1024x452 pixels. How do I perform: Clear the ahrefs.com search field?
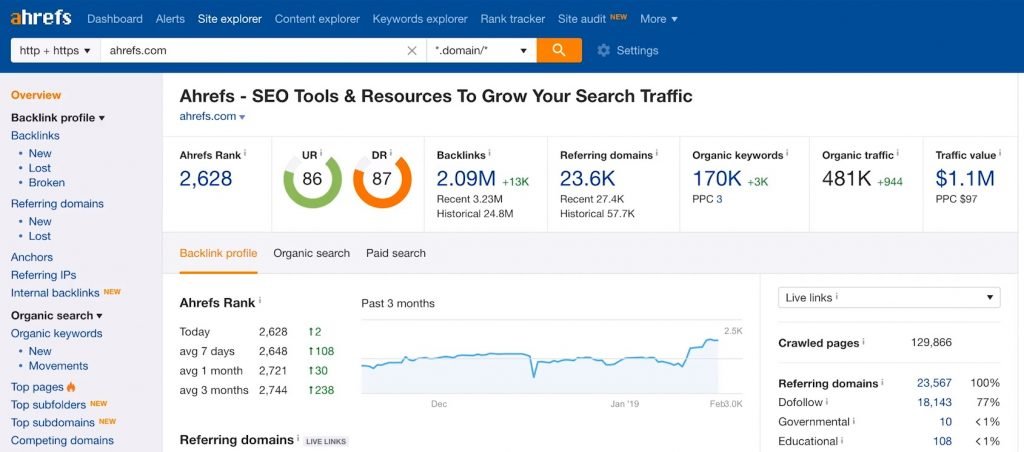412,50
